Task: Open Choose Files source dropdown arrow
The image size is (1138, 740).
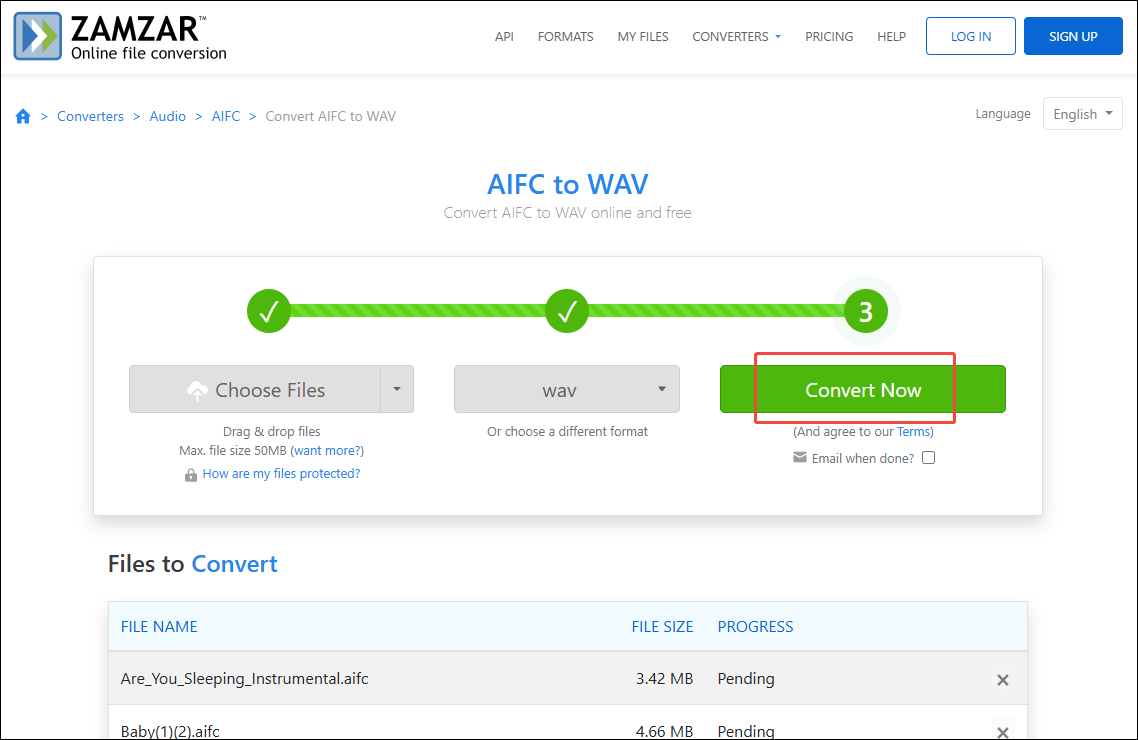Action: pyautogui.click(x=397, y=390)
